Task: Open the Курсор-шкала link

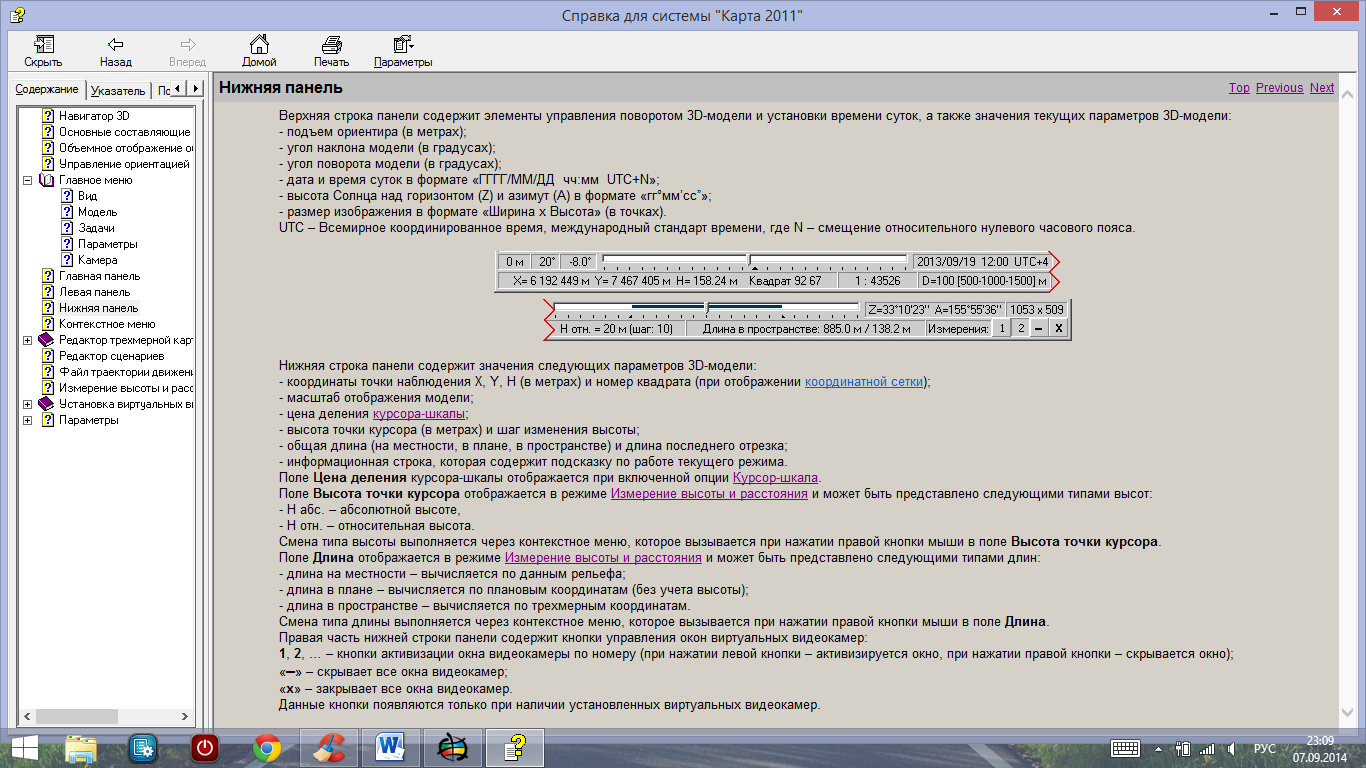Action: point(776,478)
